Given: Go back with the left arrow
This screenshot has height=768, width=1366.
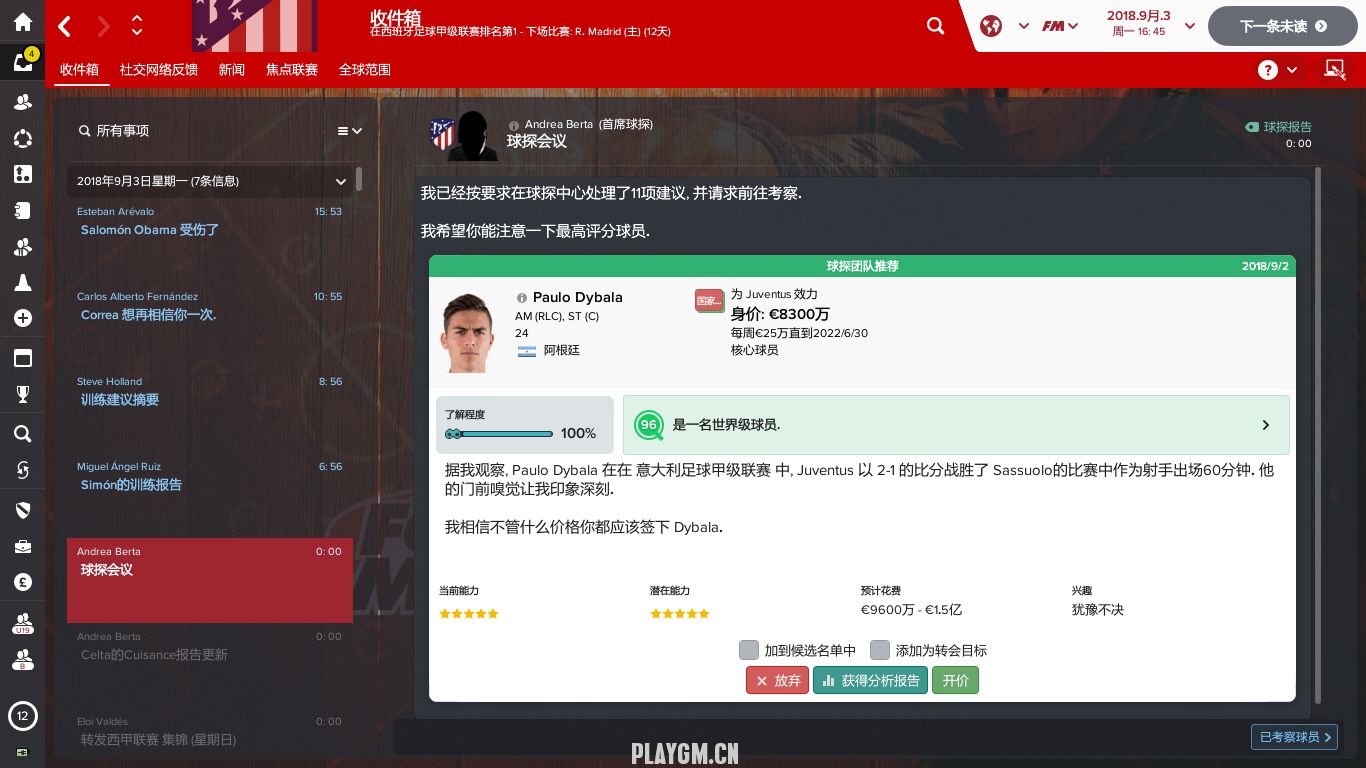Looking at the screenshot, I should pos(65,26).
